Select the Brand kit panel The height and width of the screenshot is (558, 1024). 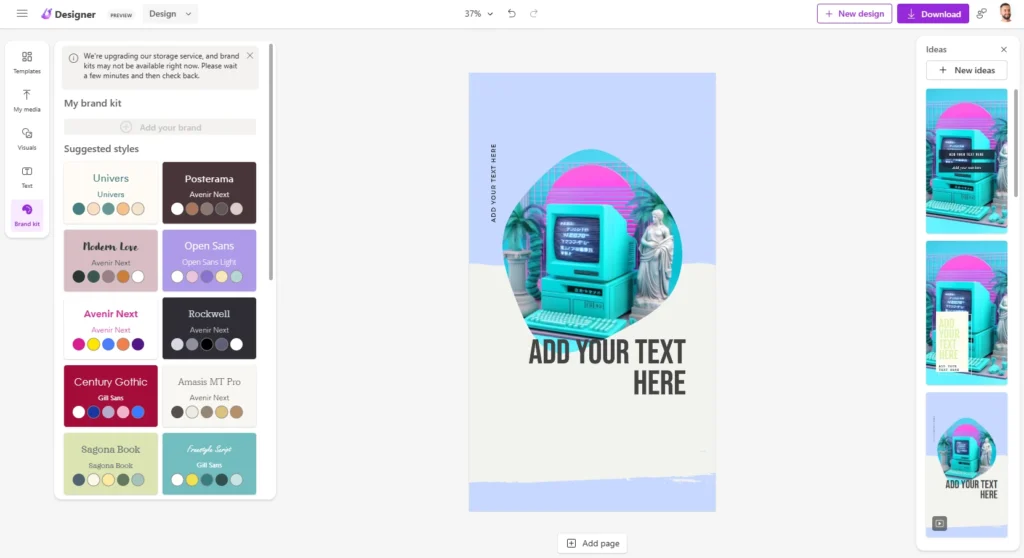(x=27, y=215)
